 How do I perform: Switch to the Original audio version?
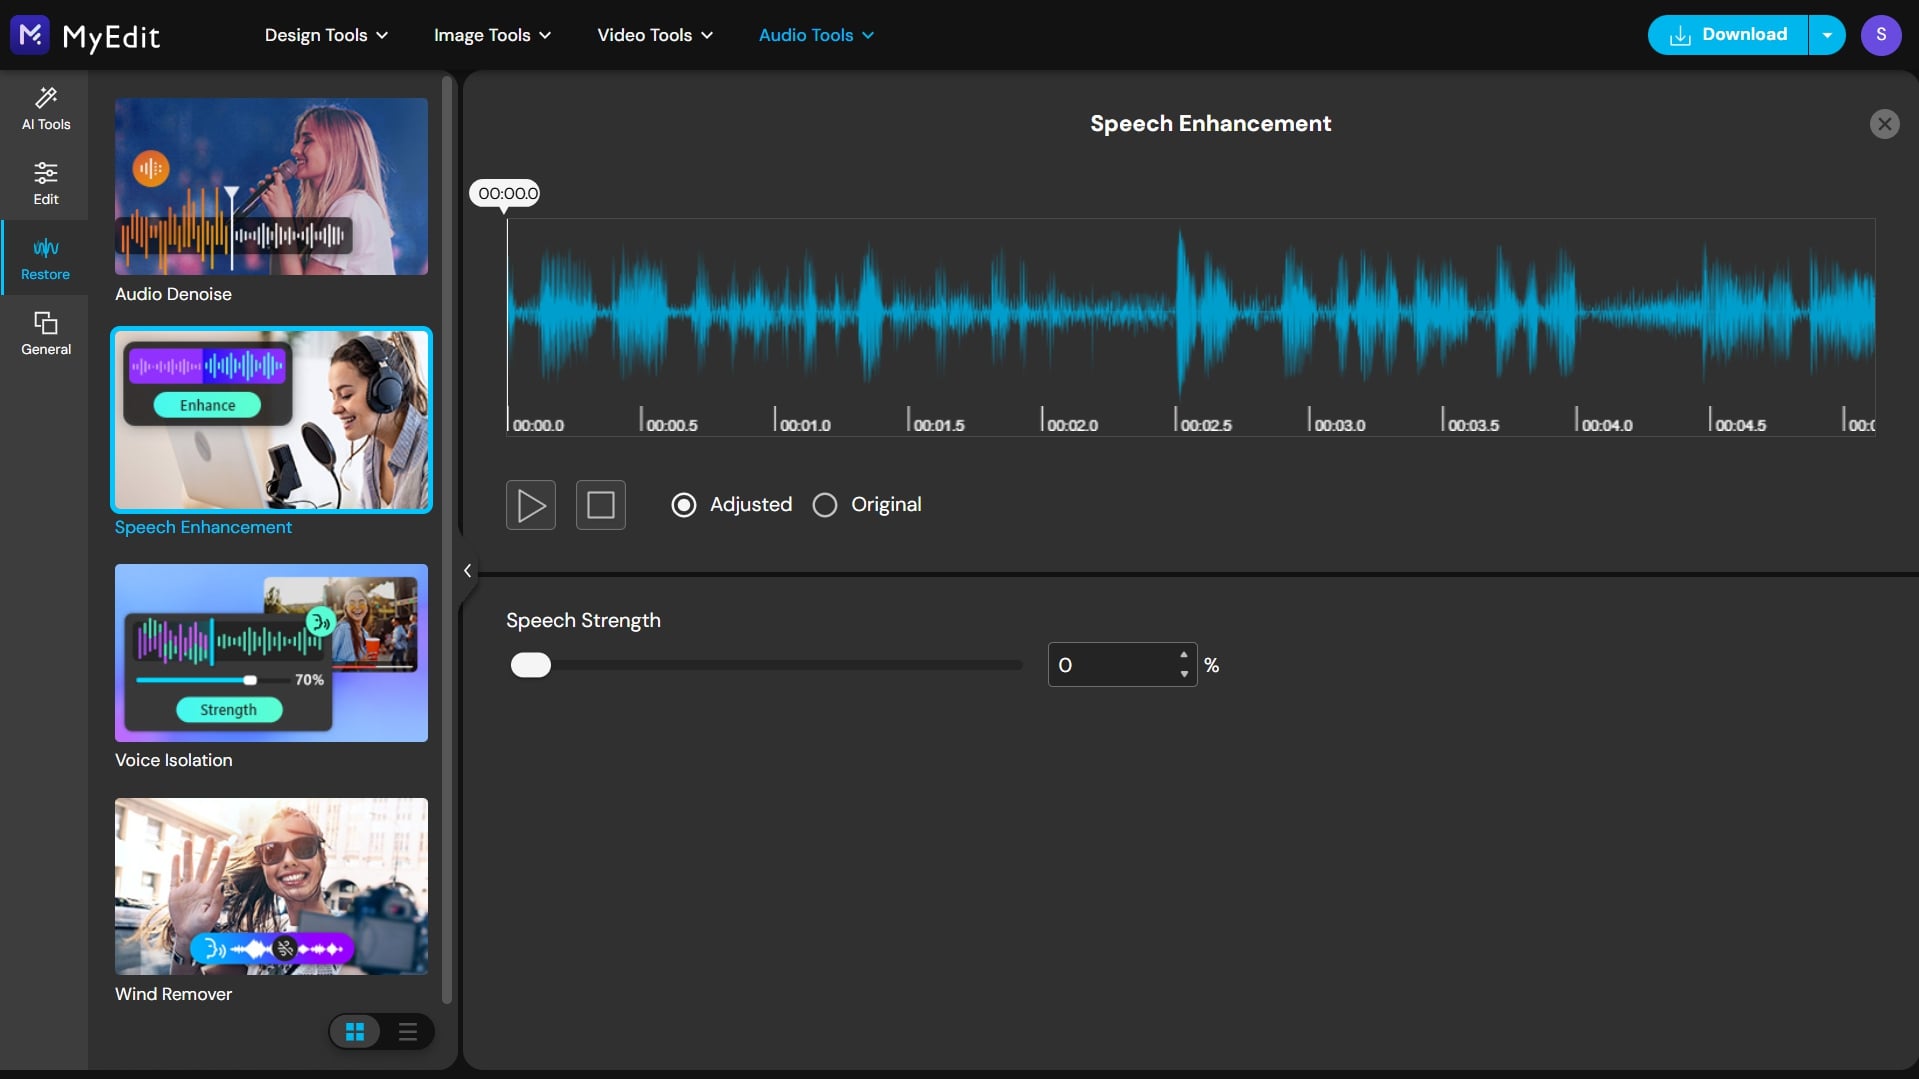click(824, 505)
